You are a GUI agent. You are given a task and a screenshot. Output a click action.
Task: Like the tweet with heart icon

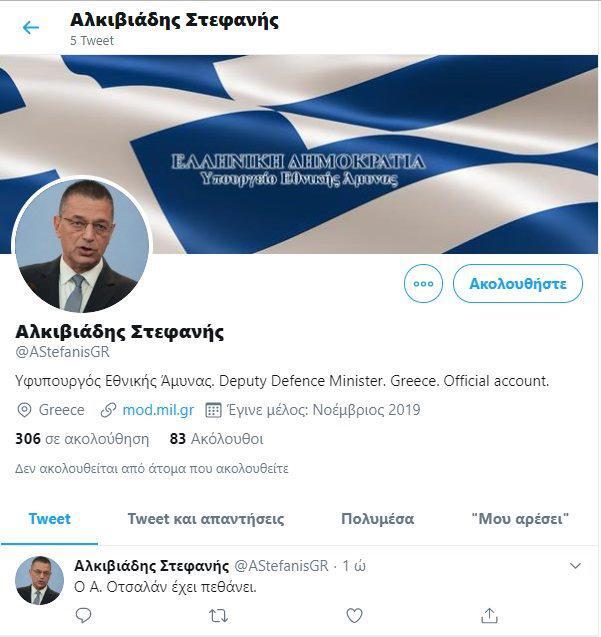click(x=354, y=615)
